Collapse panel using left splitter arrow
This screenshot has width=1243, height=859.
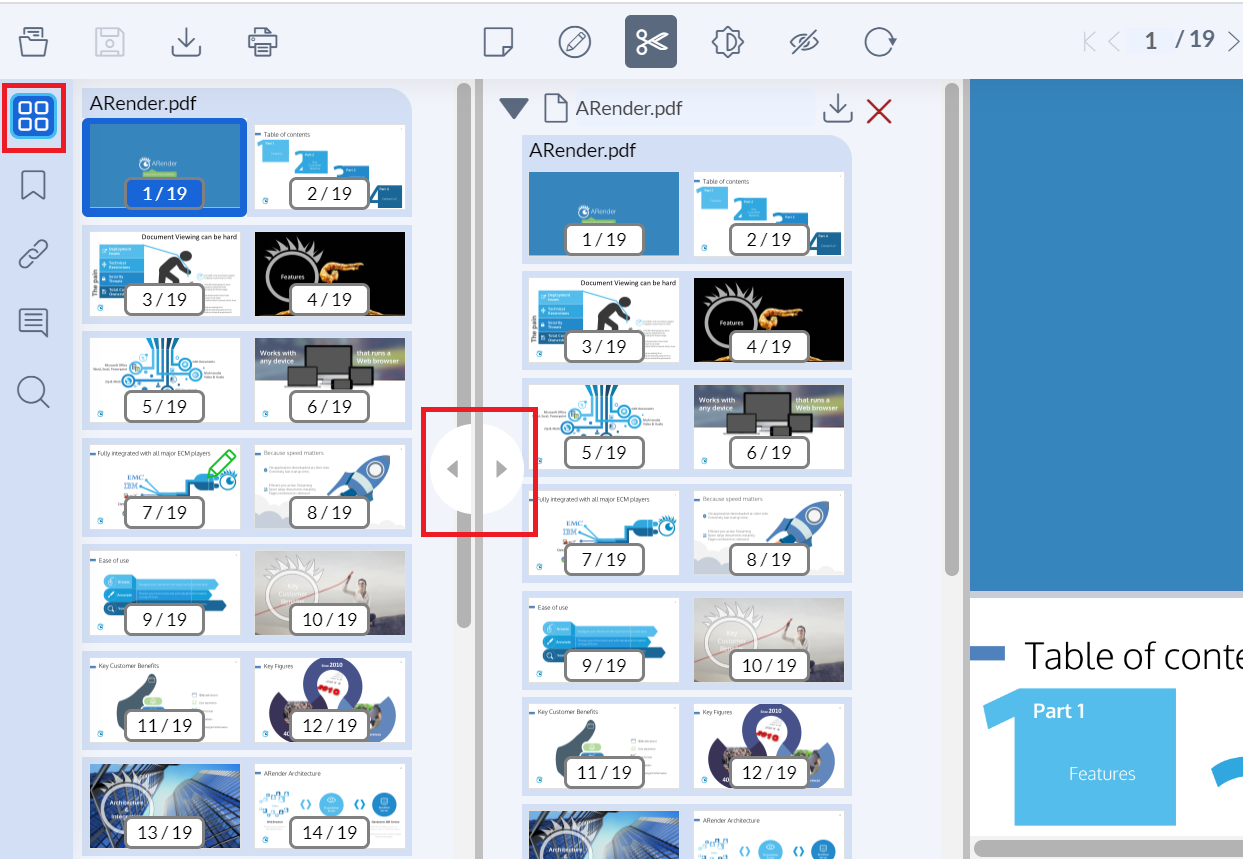click(452, 469)
